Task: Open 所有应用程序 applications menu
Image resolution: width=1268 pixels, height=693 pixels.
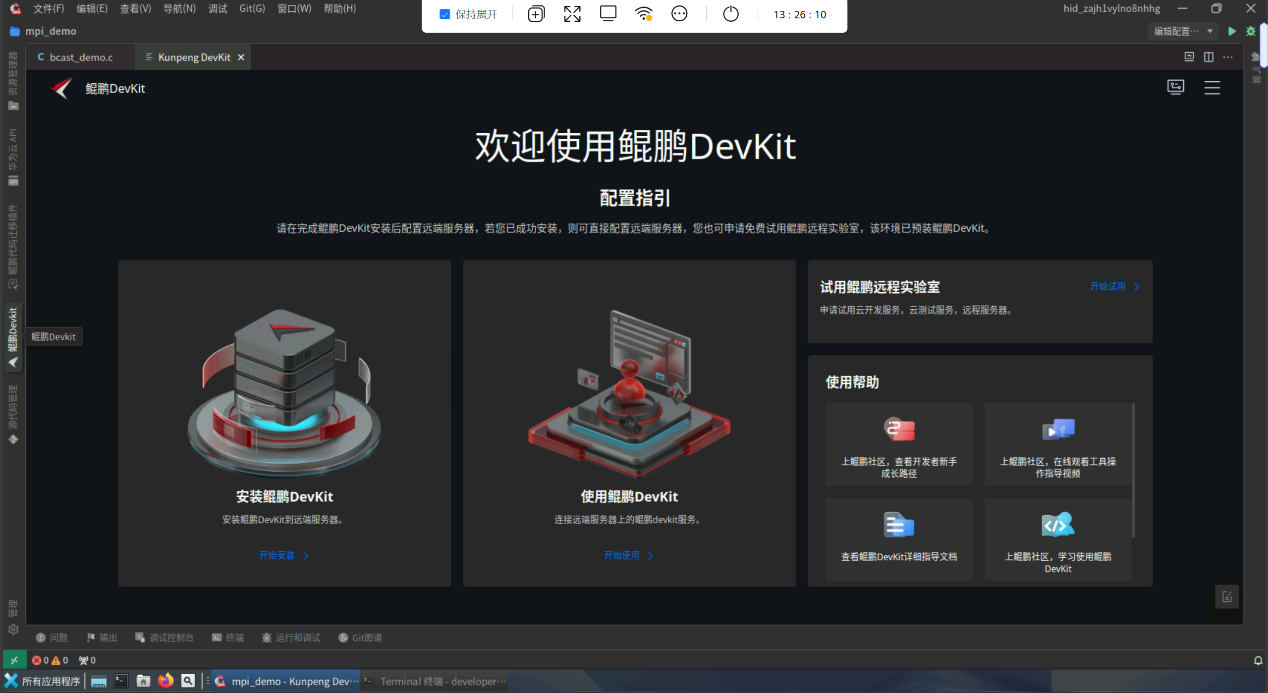Action: pos(42,681)
